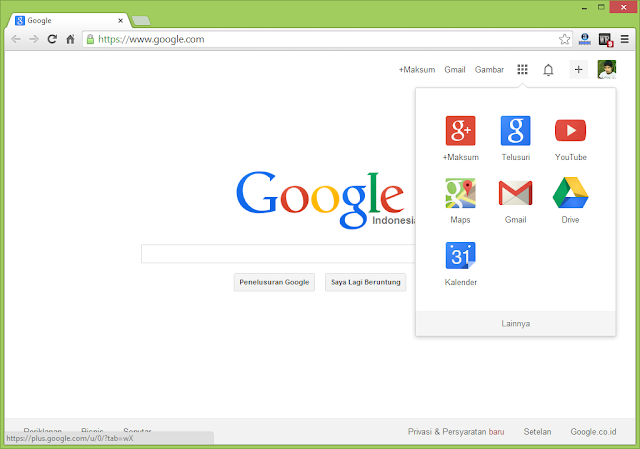Open Privasi & Persyaratan footer link
This screenshot has height=449, width=640.
point(456,432)
